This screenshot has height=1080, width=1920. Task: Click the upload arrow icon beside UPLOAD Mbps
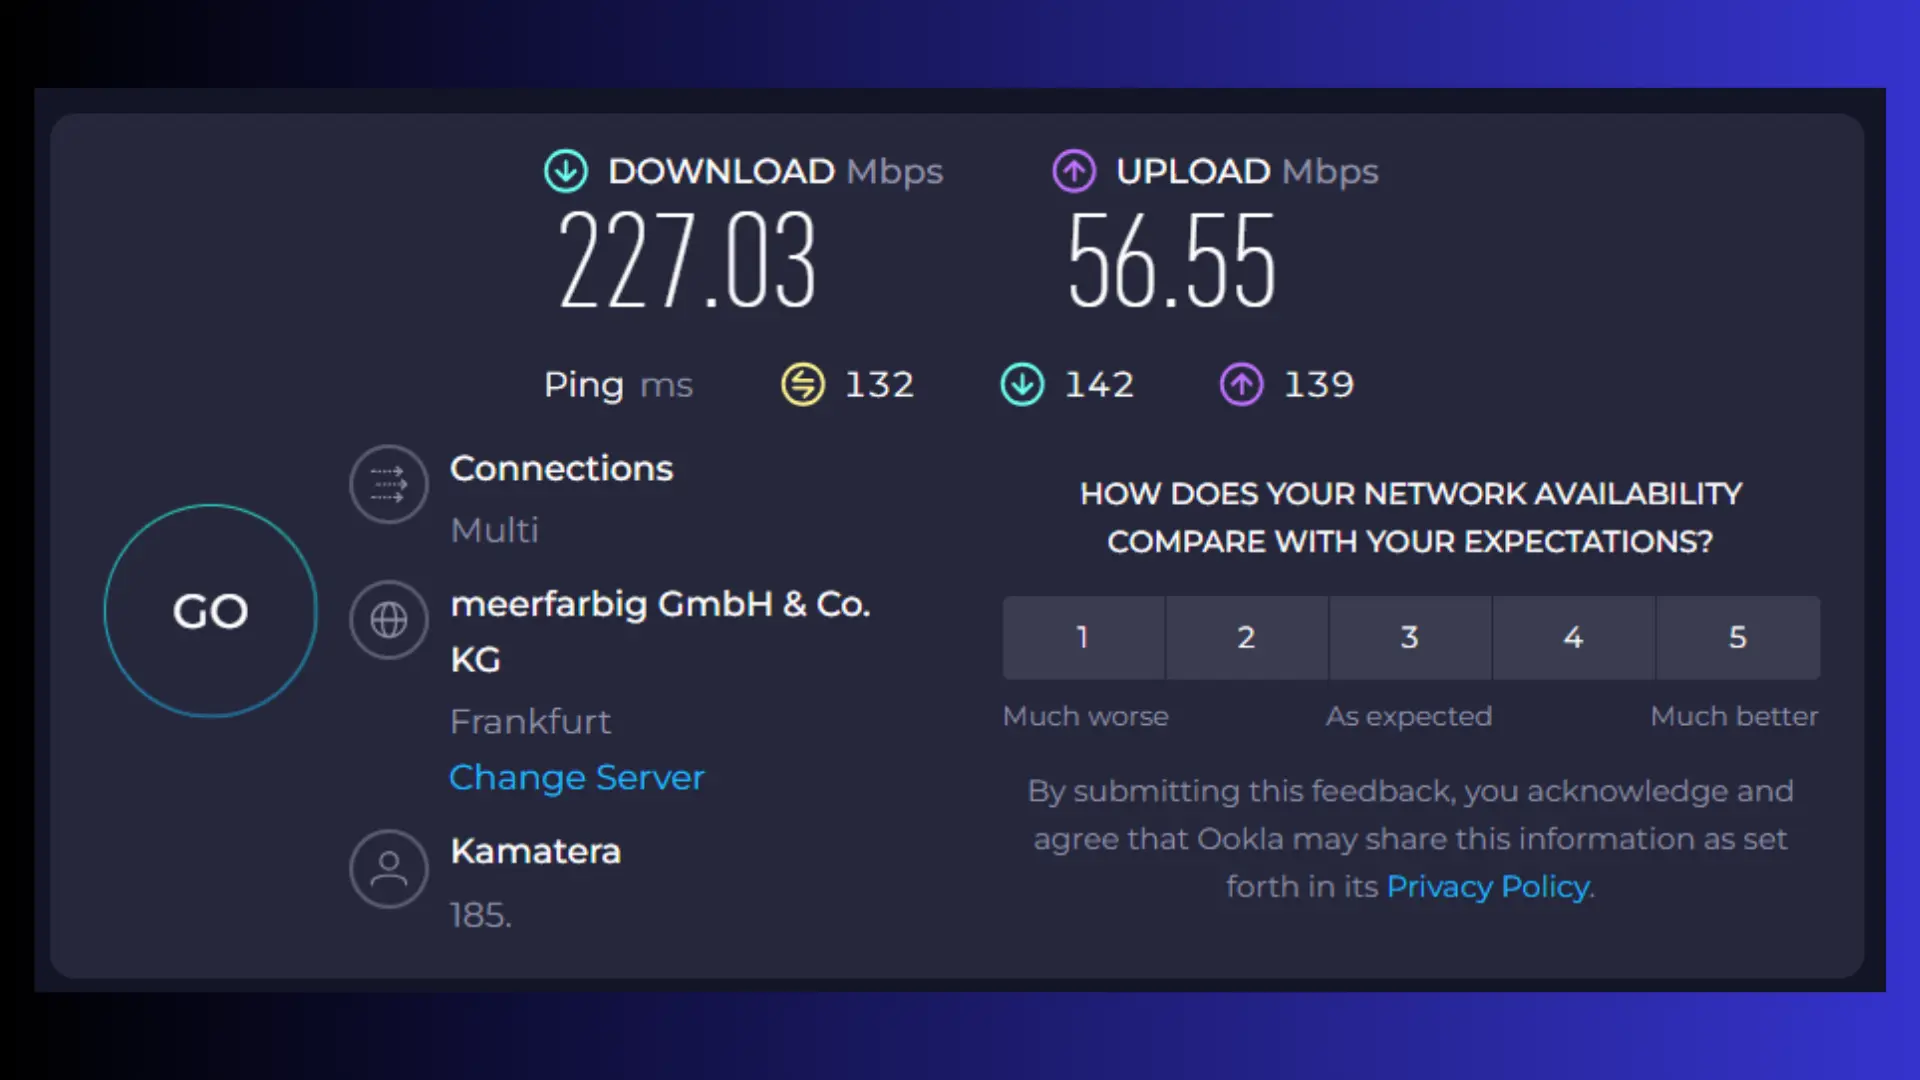1074,171
